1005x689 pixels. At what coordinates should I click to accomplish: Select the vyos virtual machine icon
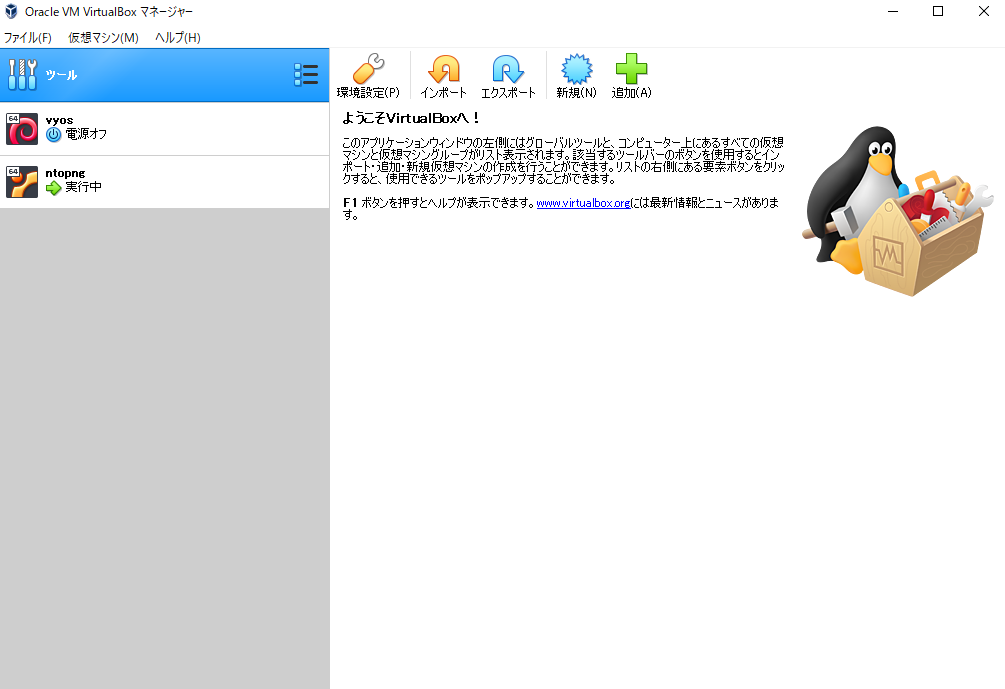tap(22, 129)
